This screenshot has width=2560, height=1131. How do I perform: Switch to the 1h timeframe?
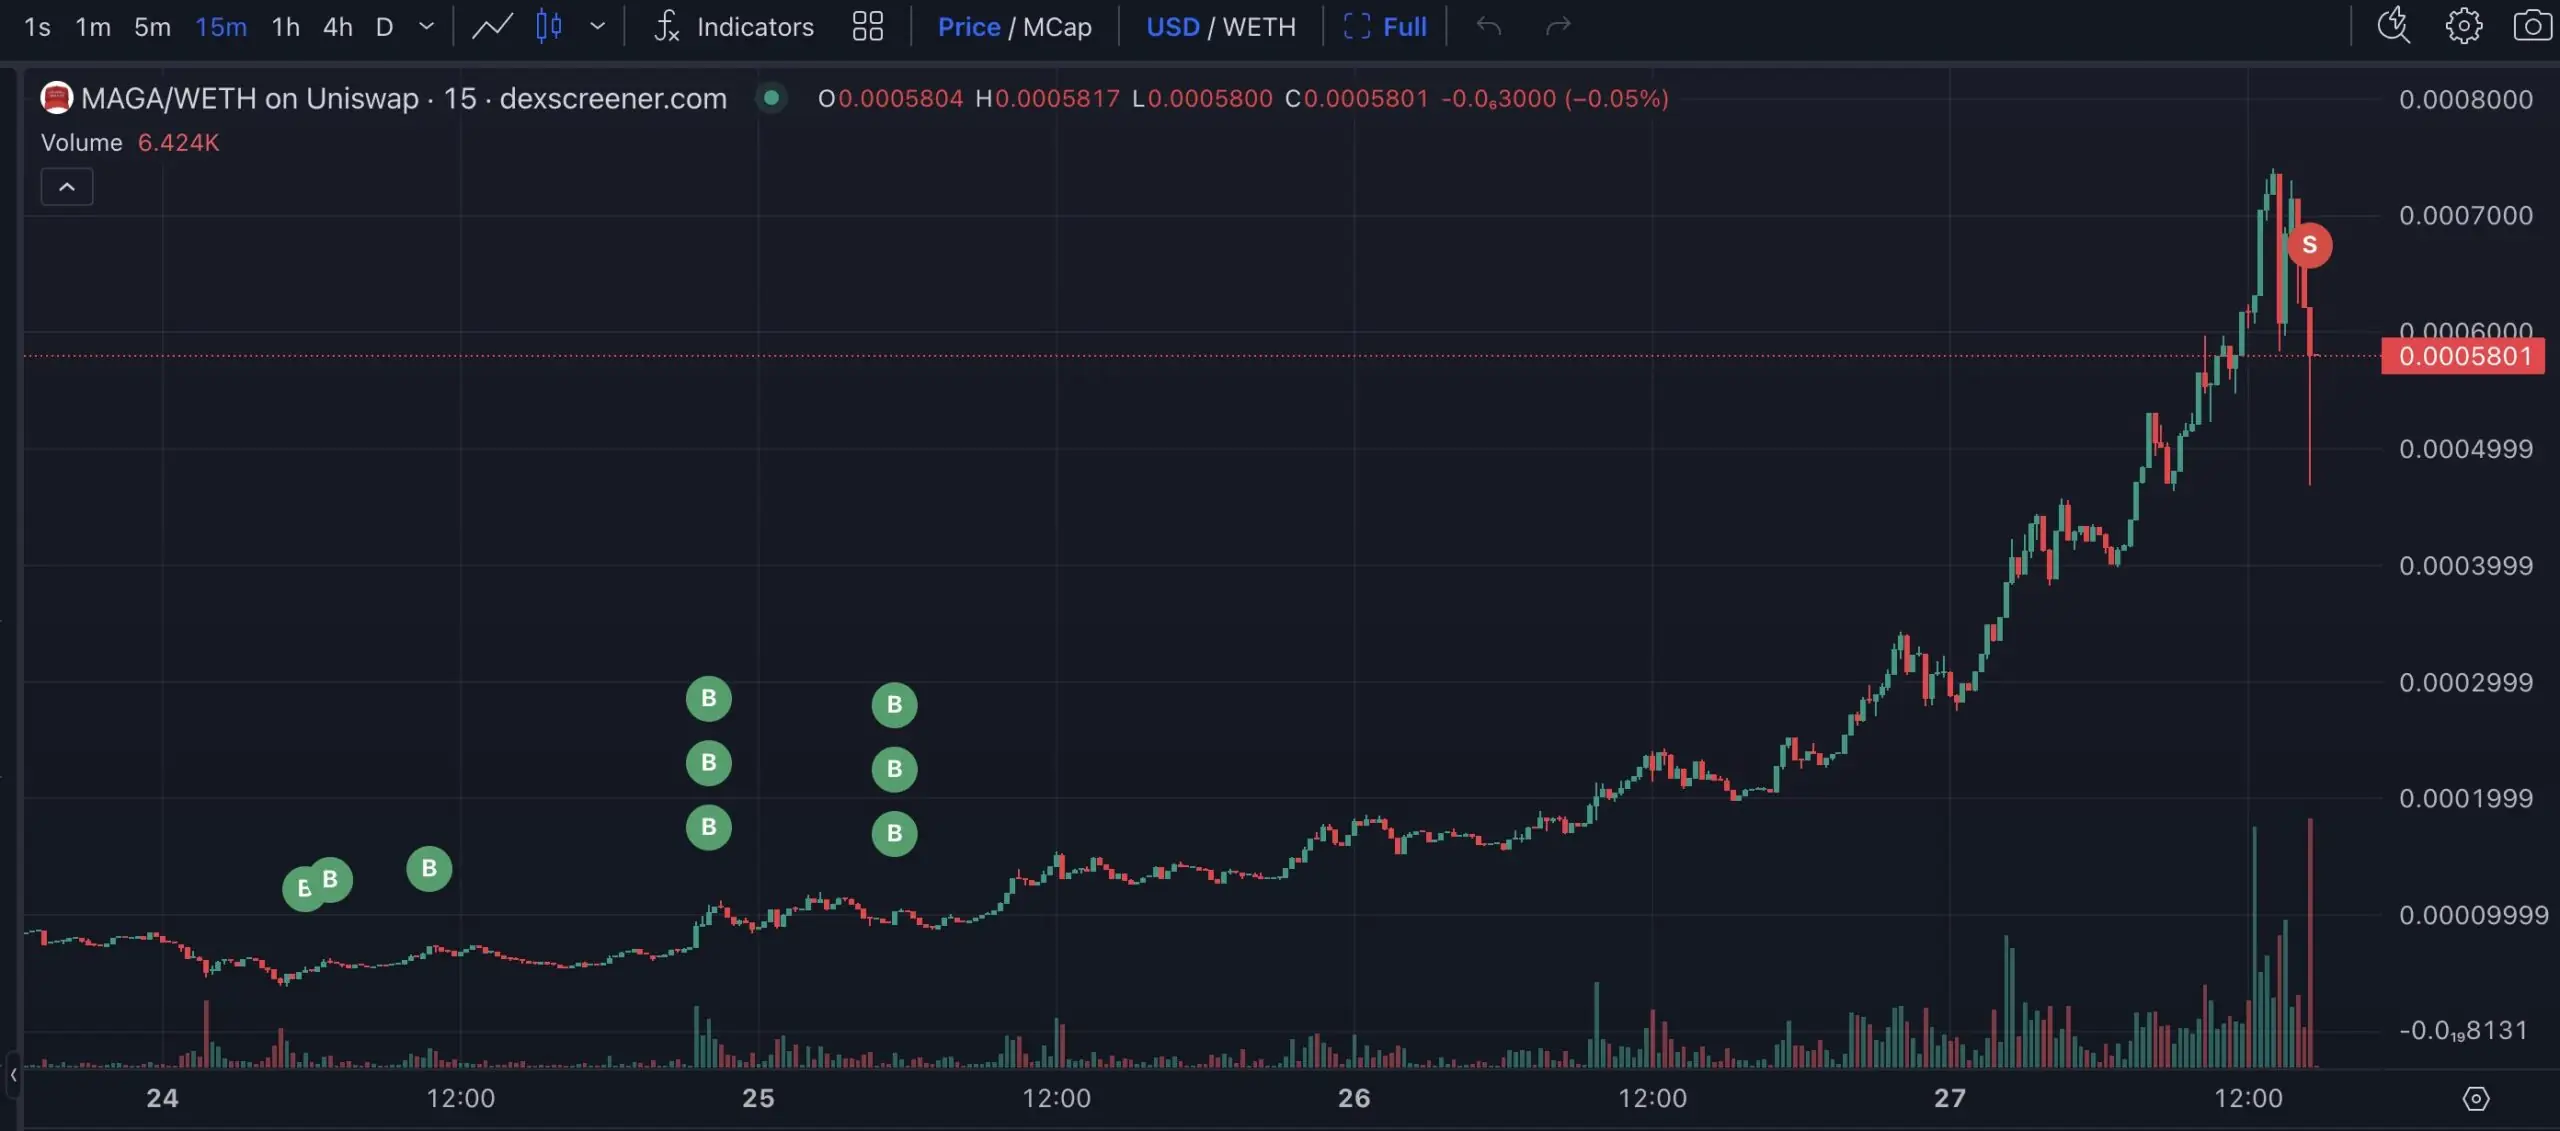pos(285,27)
